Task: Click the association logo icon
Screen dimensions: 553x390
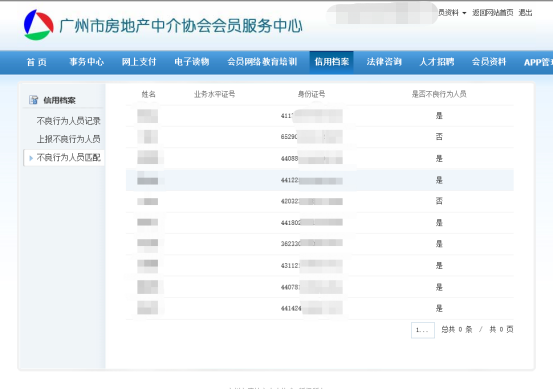Action: (39, 25)
